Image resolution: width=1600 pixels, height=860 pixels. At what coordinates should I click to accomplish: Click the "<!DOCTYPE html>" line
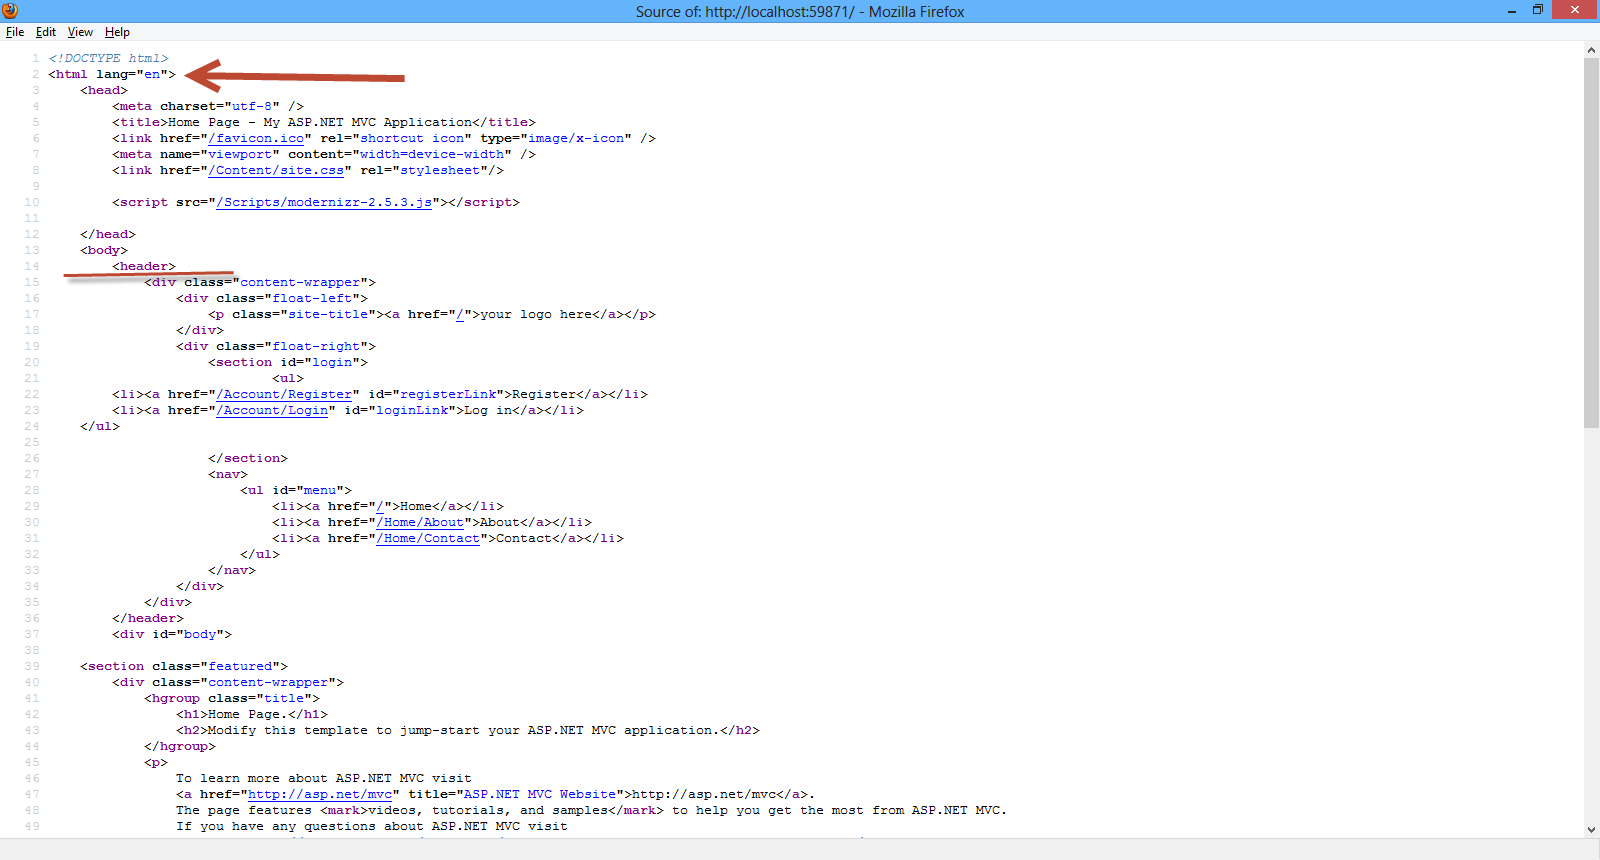(108, 58)
